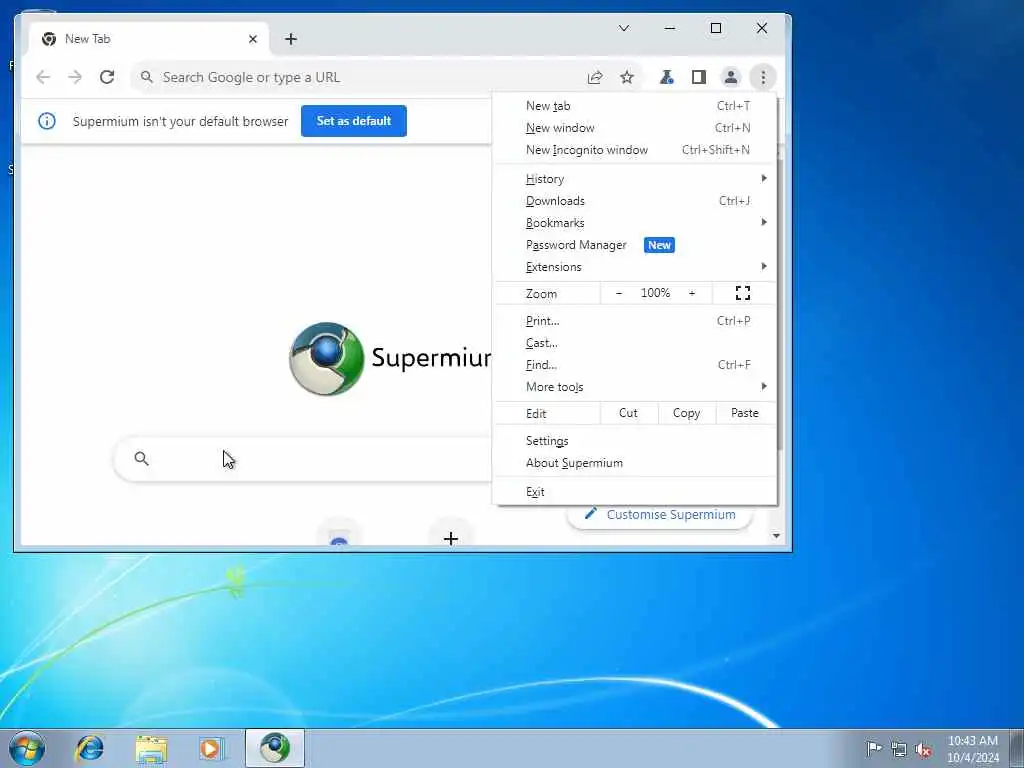This screenshot has width=1024, height=768.
Task: Click the magnifier icon in page search box
Action: pos(142,458)
